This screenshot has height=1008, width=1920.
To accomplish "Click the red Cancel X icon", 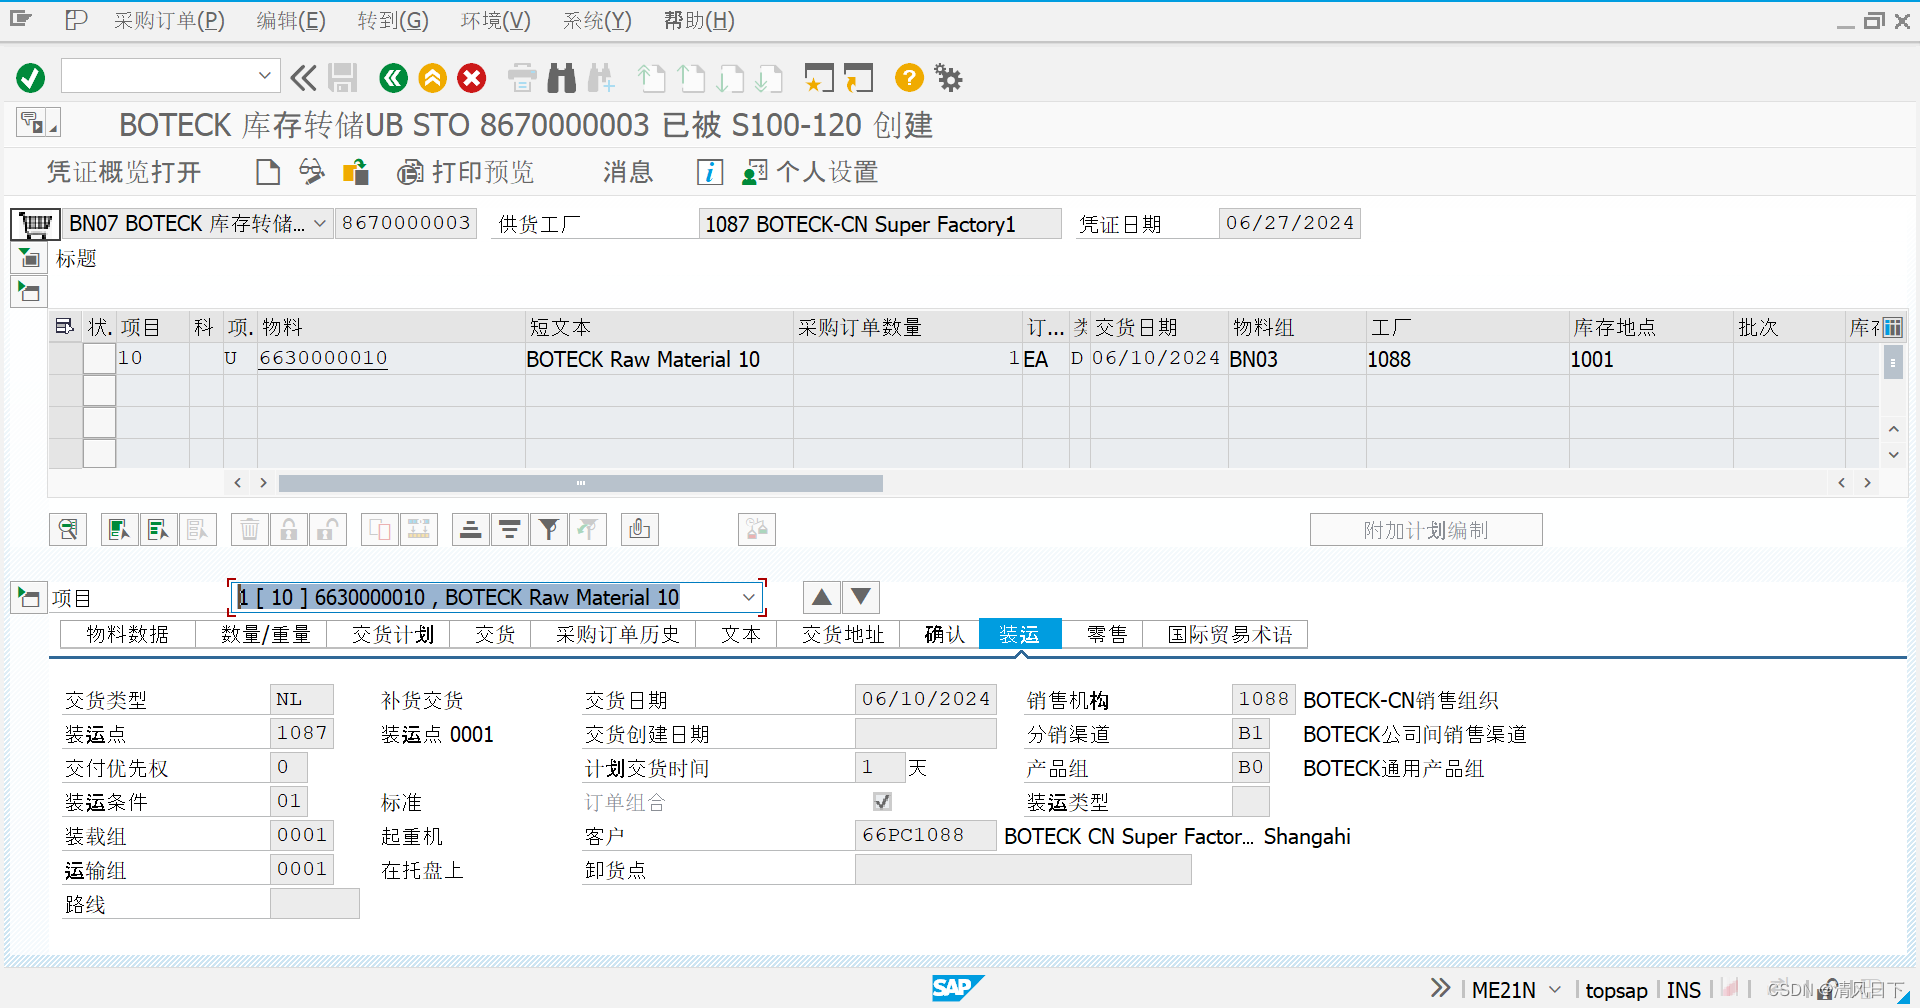I will [472, 77].
